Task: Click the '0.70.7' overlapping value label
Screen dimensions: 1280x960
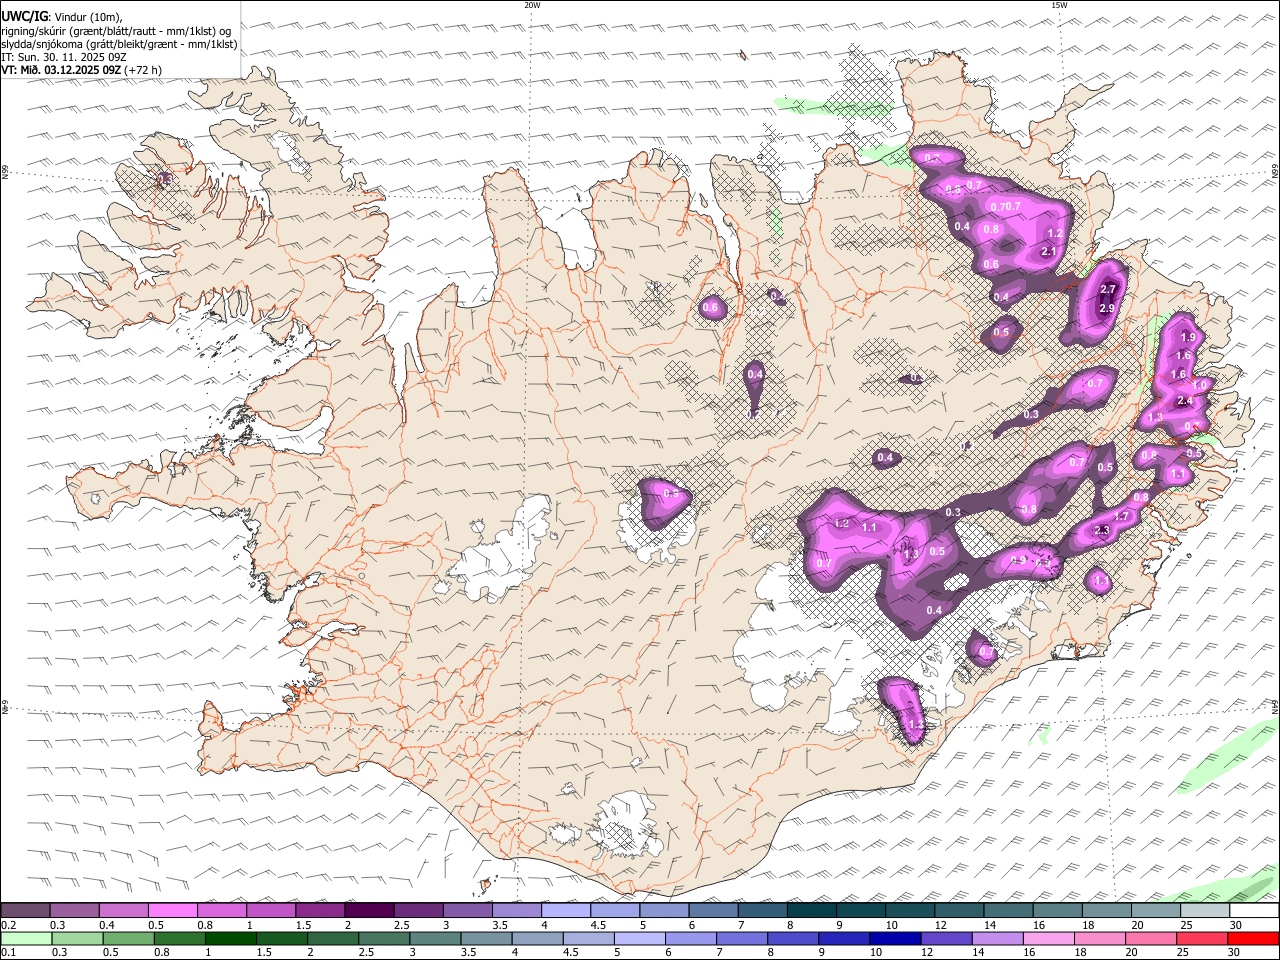Action: [1005, 207]
